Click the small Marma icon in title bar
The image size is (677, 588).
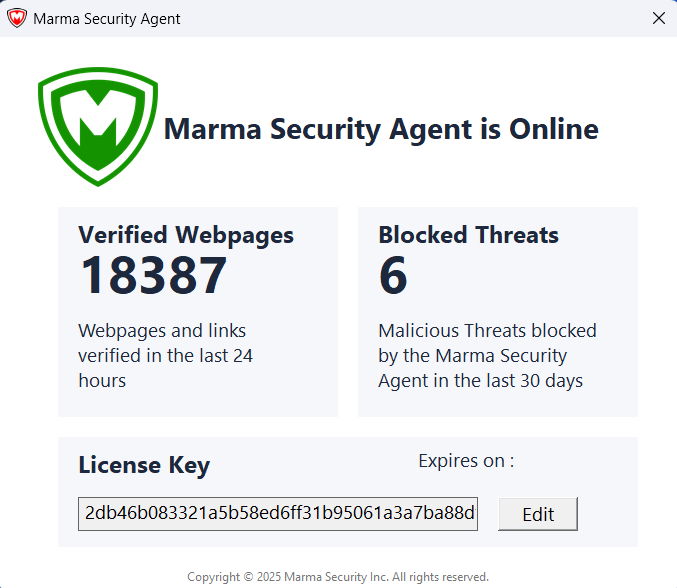point(17,18)
